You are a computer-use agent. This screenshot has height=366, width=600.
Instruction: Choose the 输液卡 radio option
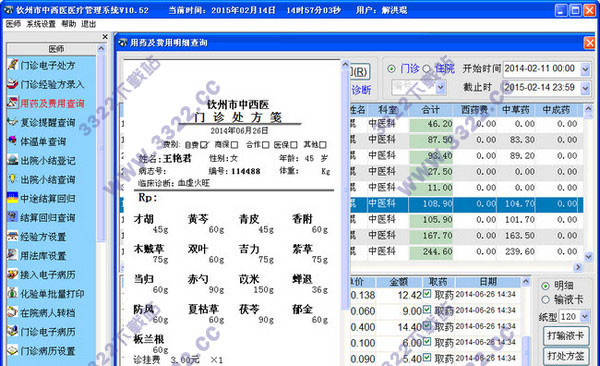(546, 300)
